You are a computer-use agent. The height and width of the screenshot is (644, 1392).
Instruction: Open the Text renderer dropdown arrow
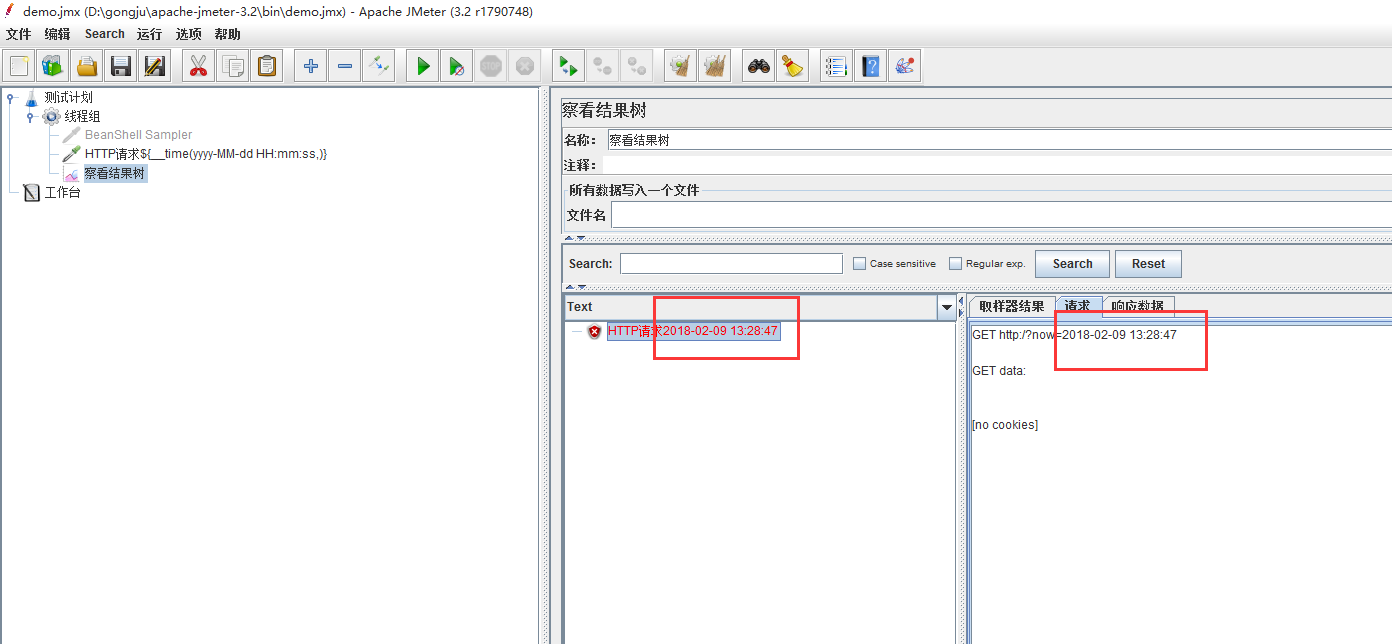(947, 307)
